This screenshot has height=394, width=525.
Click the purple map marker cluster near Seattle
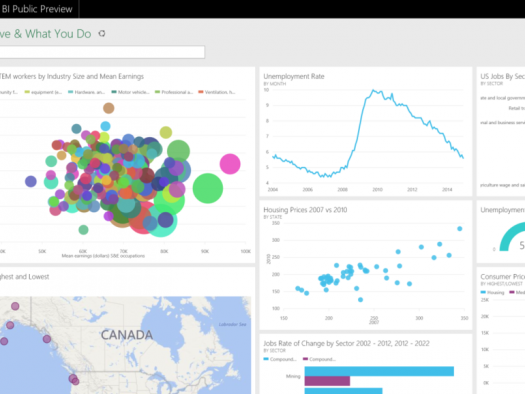click(x=74, y=380)
